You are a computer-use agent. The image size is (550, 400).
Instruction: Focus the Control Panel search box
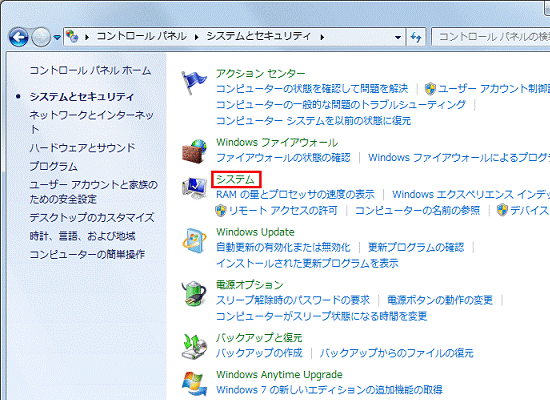tap(491, 37)
